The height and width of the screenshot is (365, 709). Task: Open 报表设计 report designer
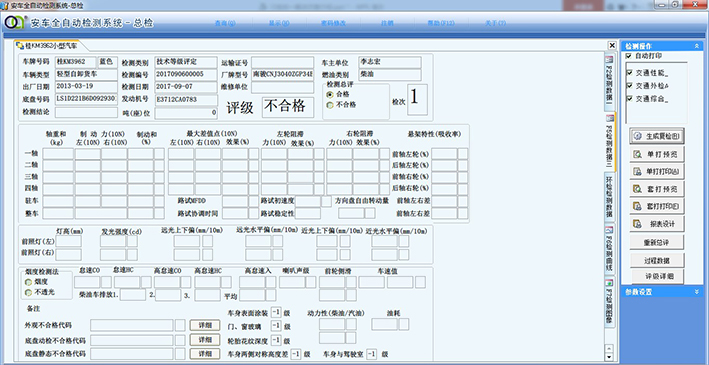657,223
